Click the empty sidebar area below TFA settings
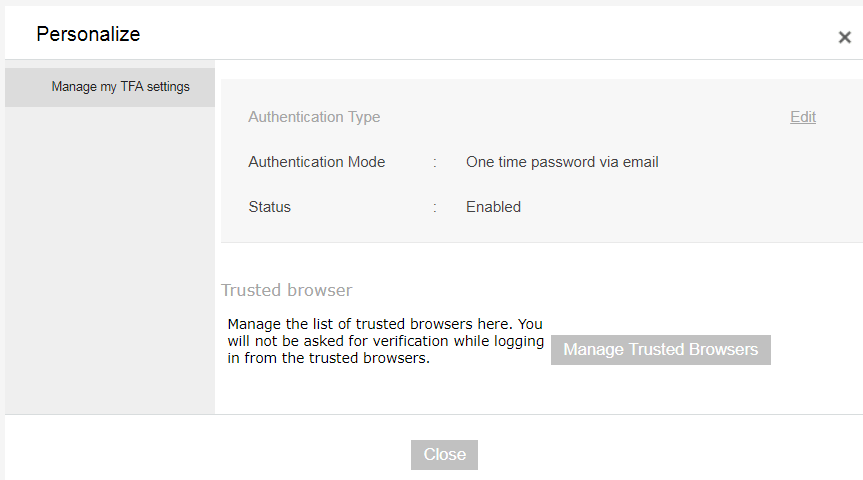This screenshot has width=863, height=480. tap(110, 260)
